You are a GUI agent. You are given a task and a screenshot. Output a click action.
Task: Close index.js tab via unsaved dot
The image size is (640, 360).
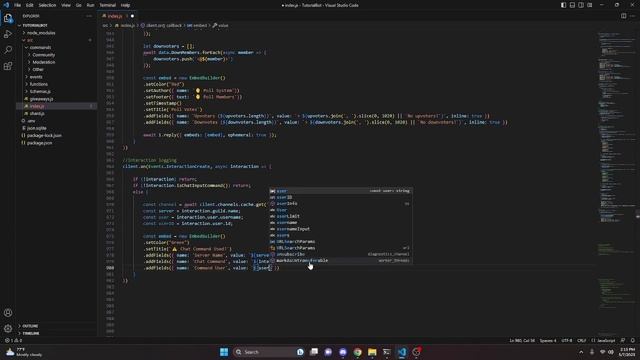pyautogui.click(x=132, y=16)
